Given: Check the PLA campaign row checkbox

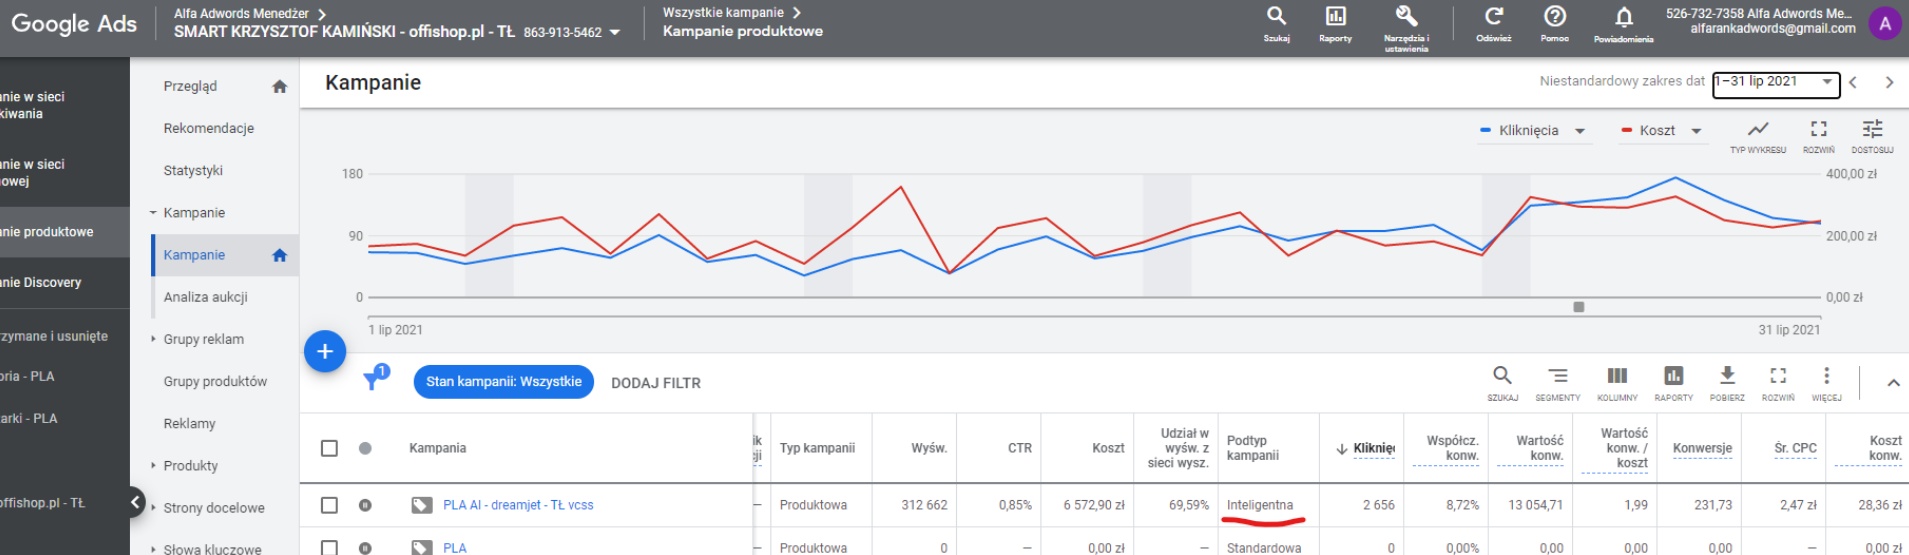Looking at the screenshot, I should [329, 547].
